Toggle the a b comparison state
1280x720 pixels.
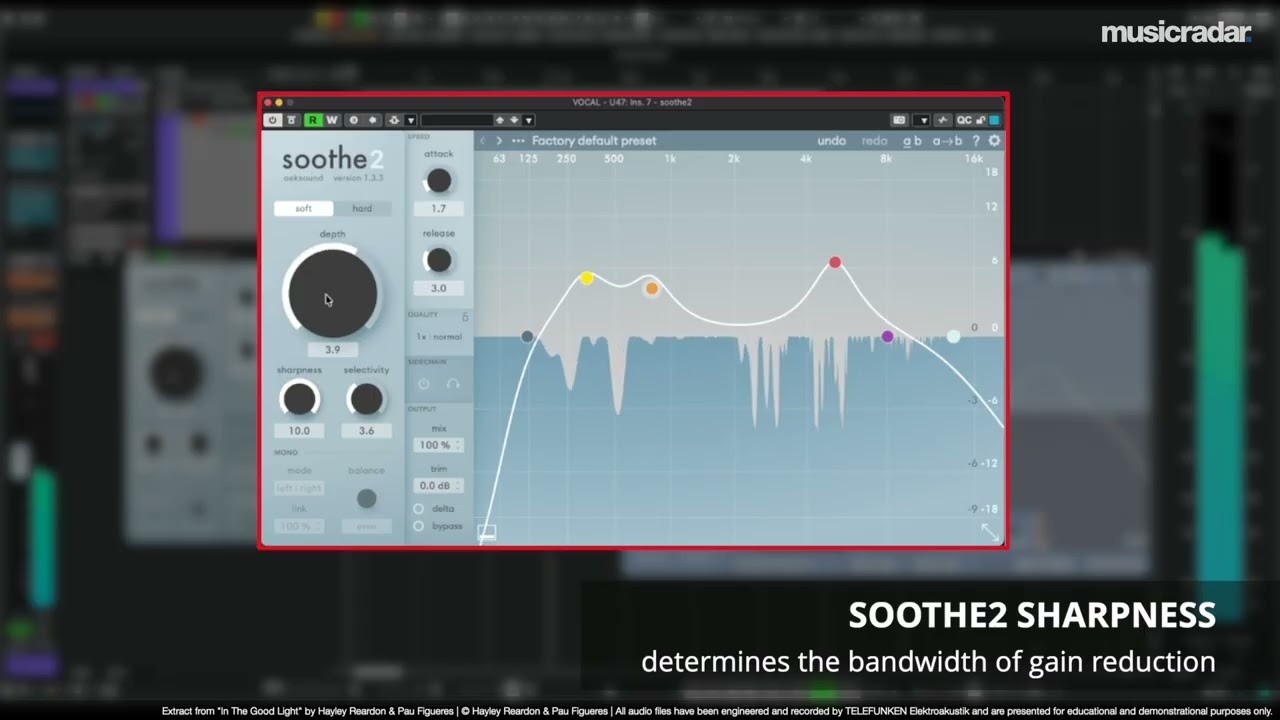[x=912, y=141]
